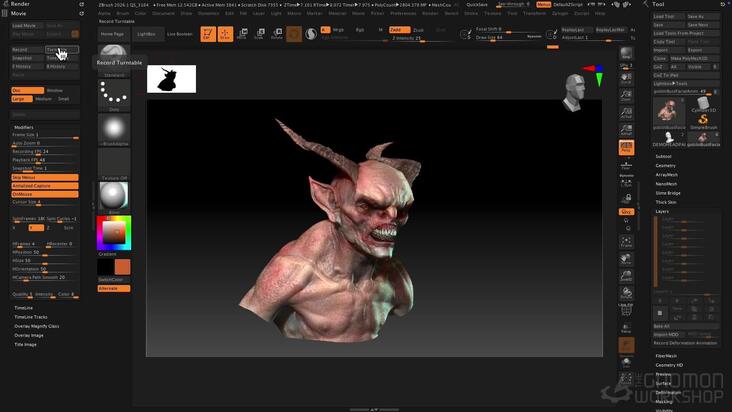The width and height of the screenshot is (732, 412).
Task: Open the Document menu
Action: tap(163, 14)
